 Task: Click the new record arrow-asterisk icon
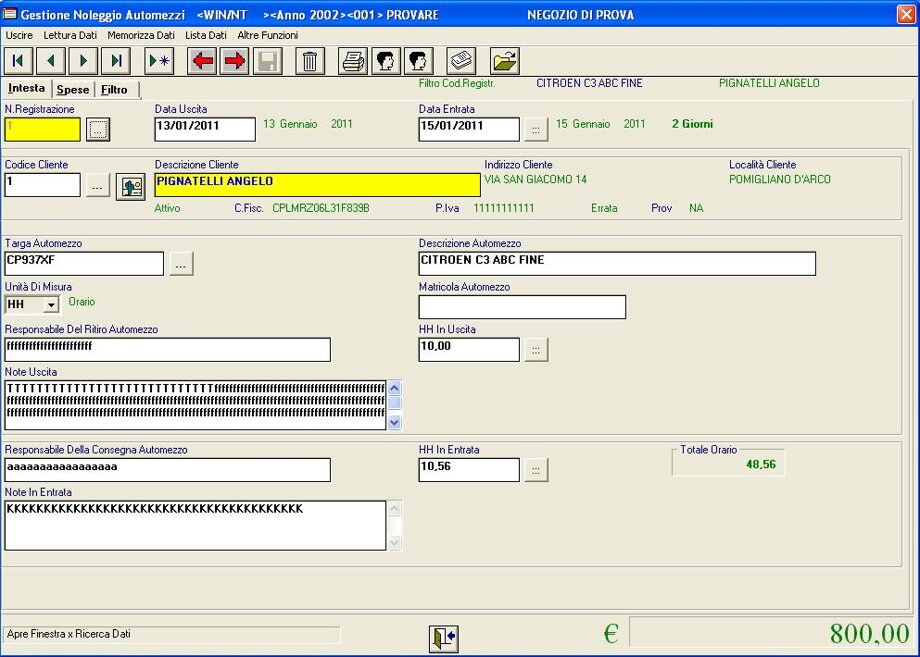coord(159,61)
